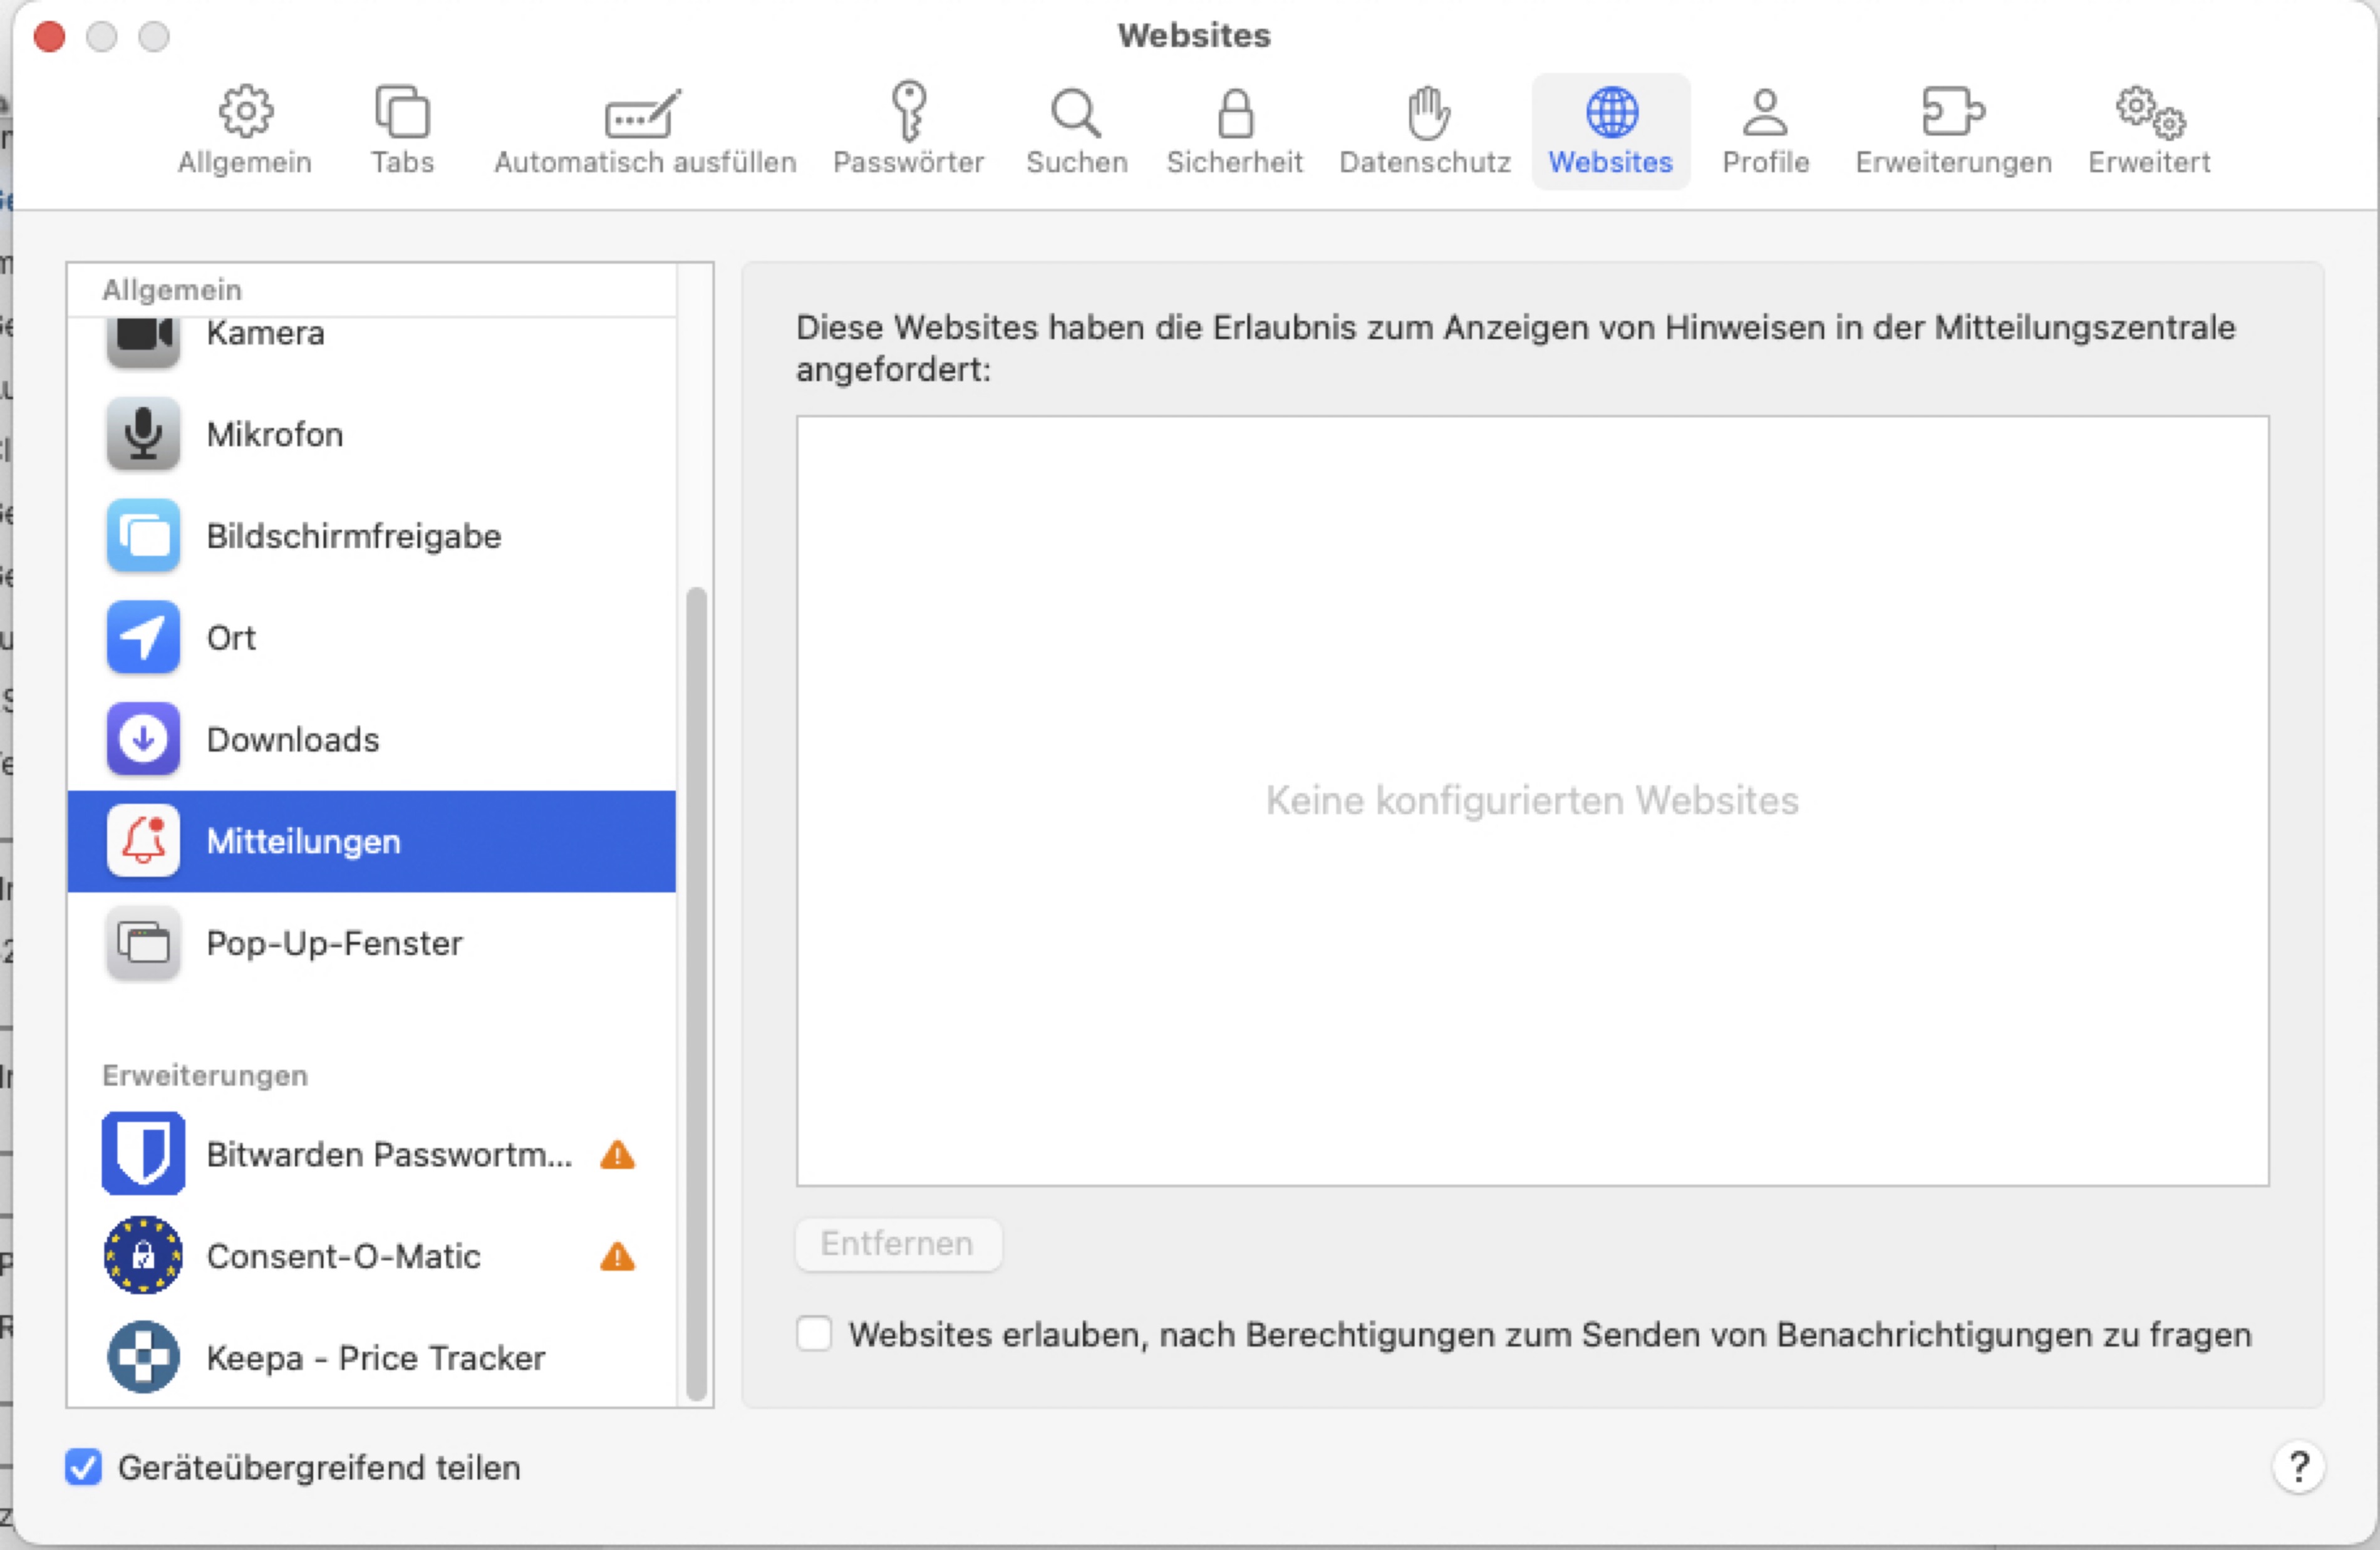Viewport: 2380px width, 1550px height.
Task: Click the Ort location arrow icon
Action: click(x=143, y=637)
